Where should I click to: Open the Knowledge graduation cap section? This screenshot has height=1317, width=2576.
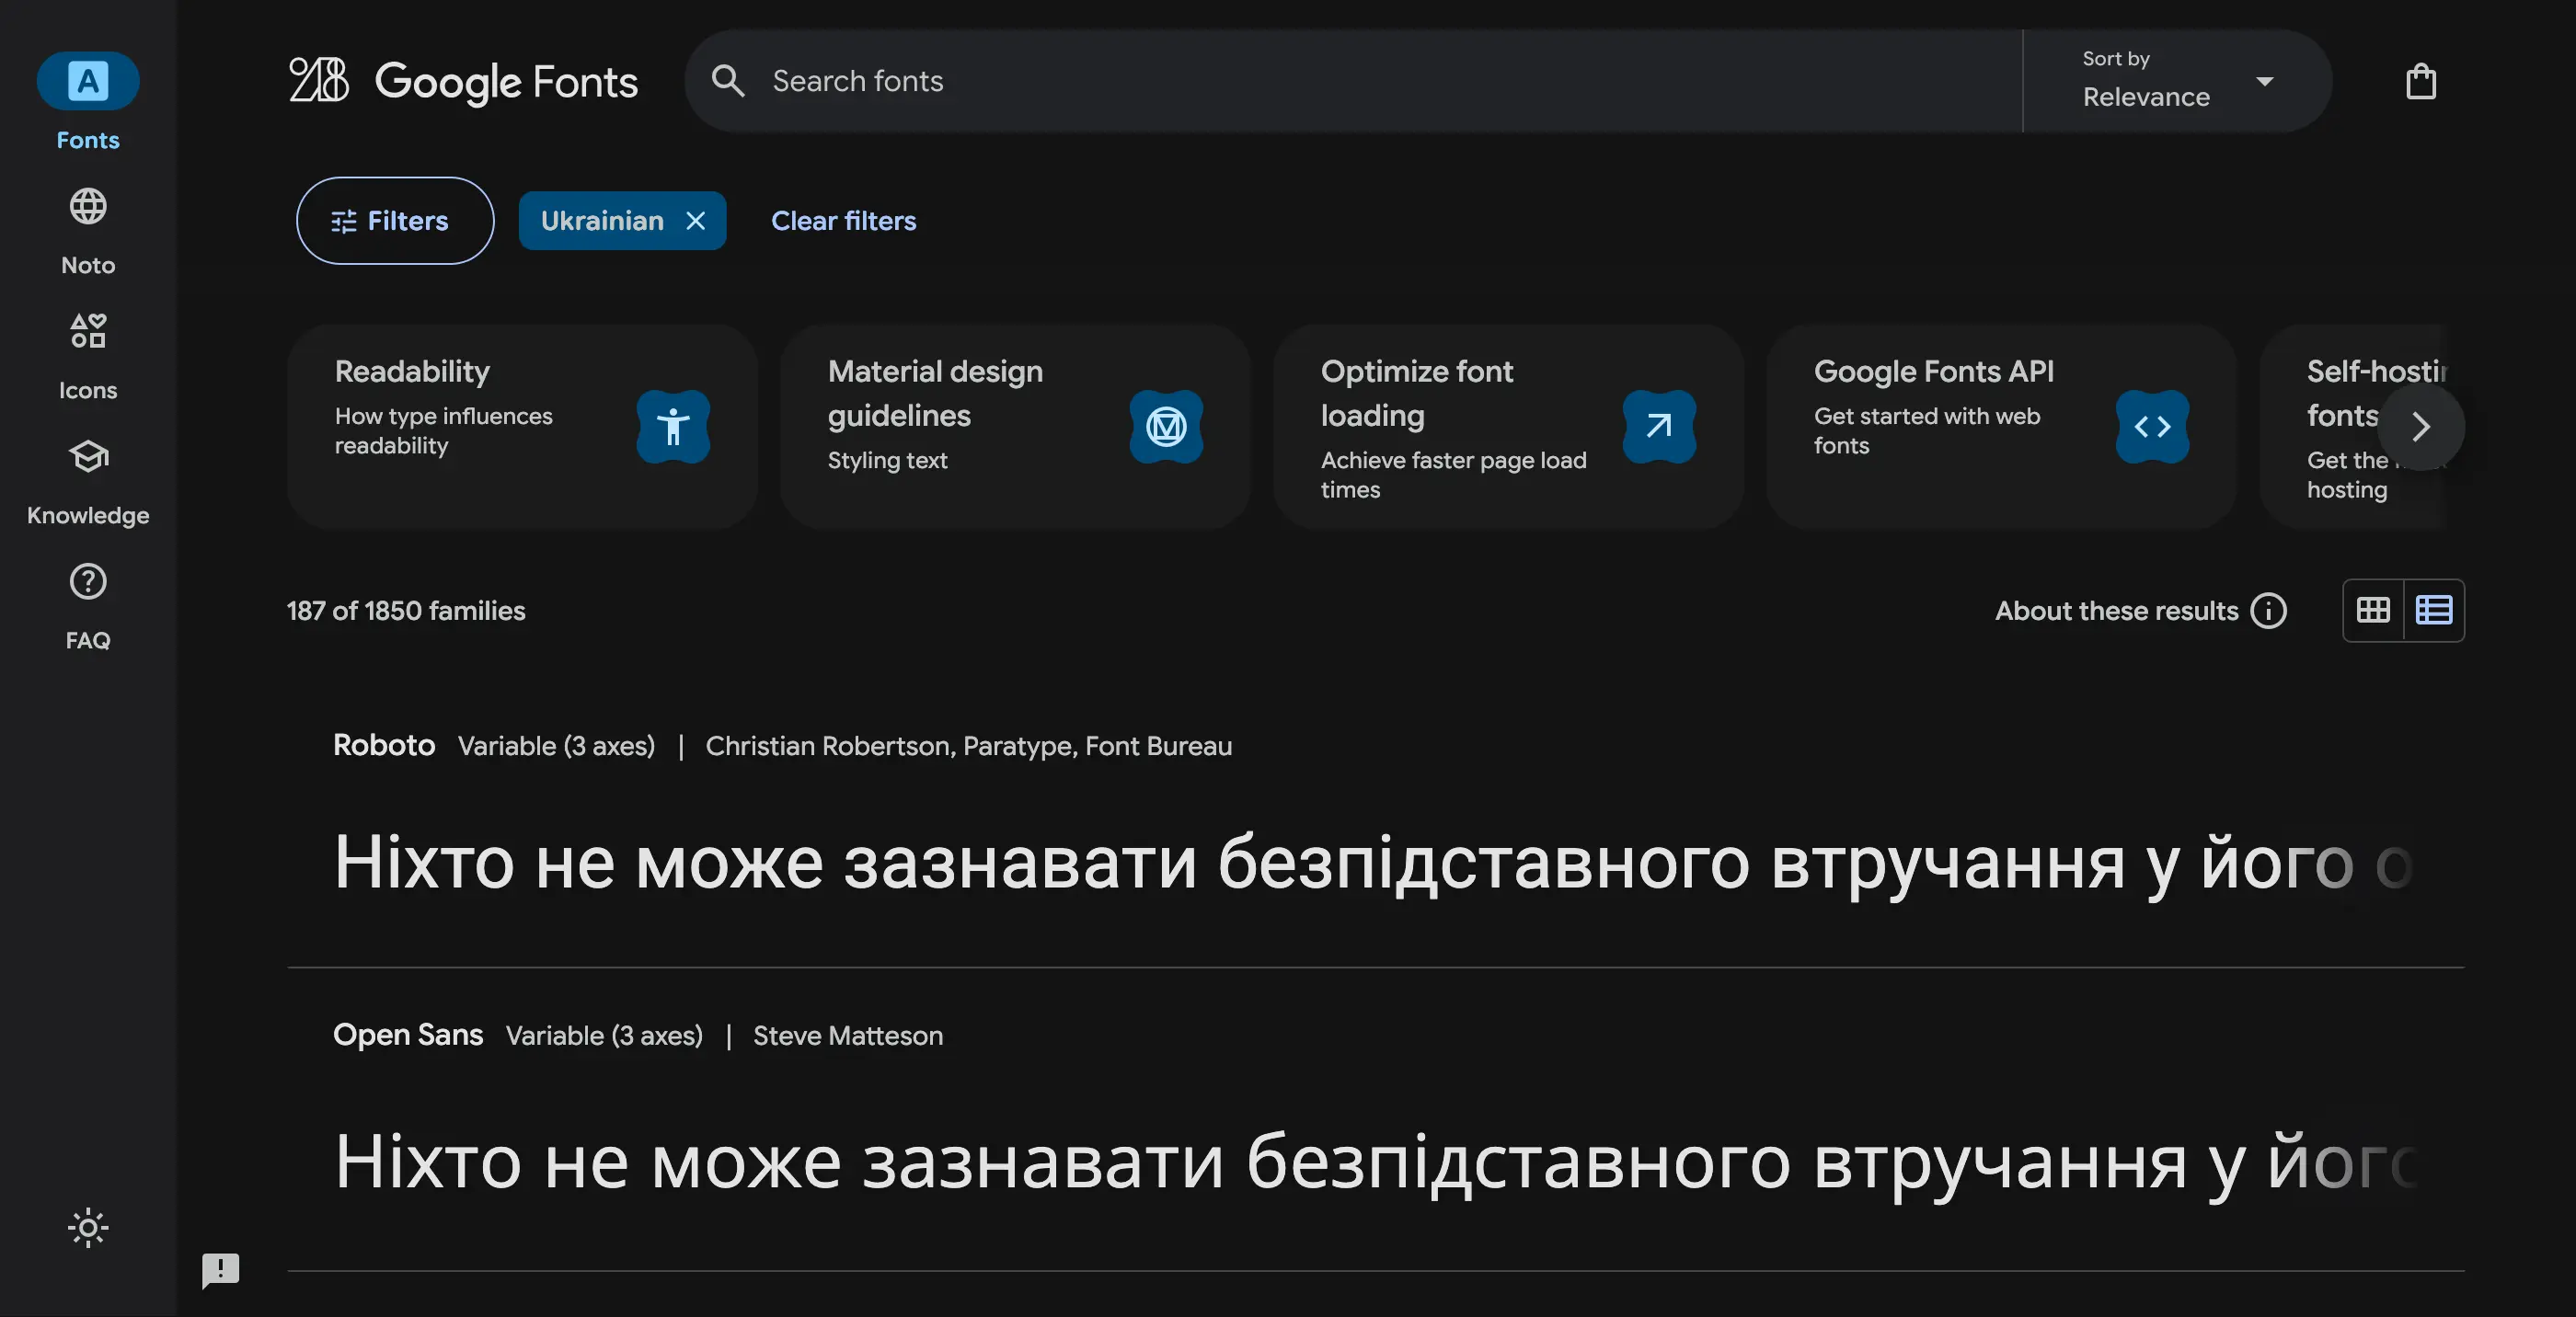[x=88, y=481]
